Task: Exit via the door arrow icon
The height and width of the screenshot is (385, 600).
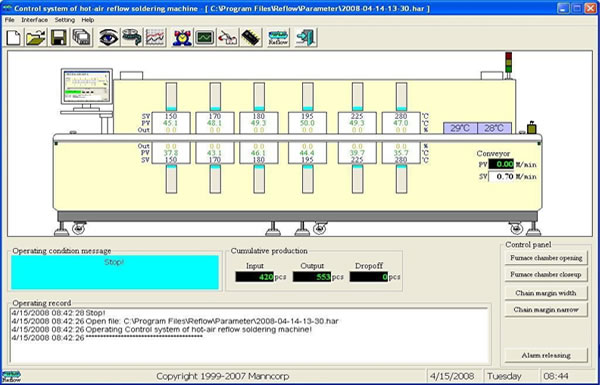Action: coord(306,38)
